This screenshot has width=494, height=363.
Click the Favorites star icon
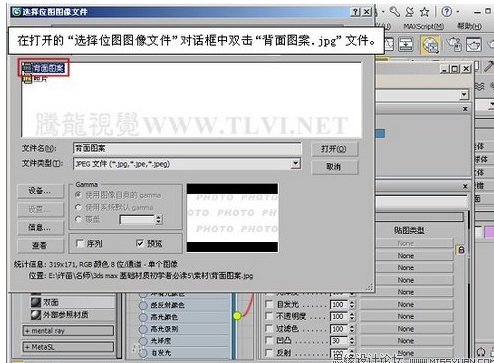pyautogui.click(x=424, y=12)
